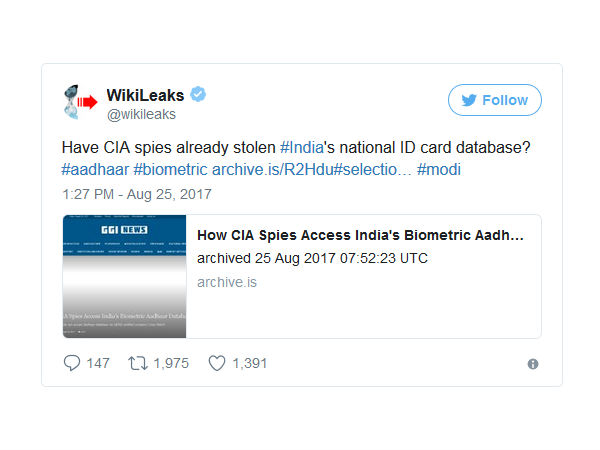Click the Twitter bird in Follow button
Image resolution: width=600 pixels, height=450 pixels.
click(x=469, y=100)
